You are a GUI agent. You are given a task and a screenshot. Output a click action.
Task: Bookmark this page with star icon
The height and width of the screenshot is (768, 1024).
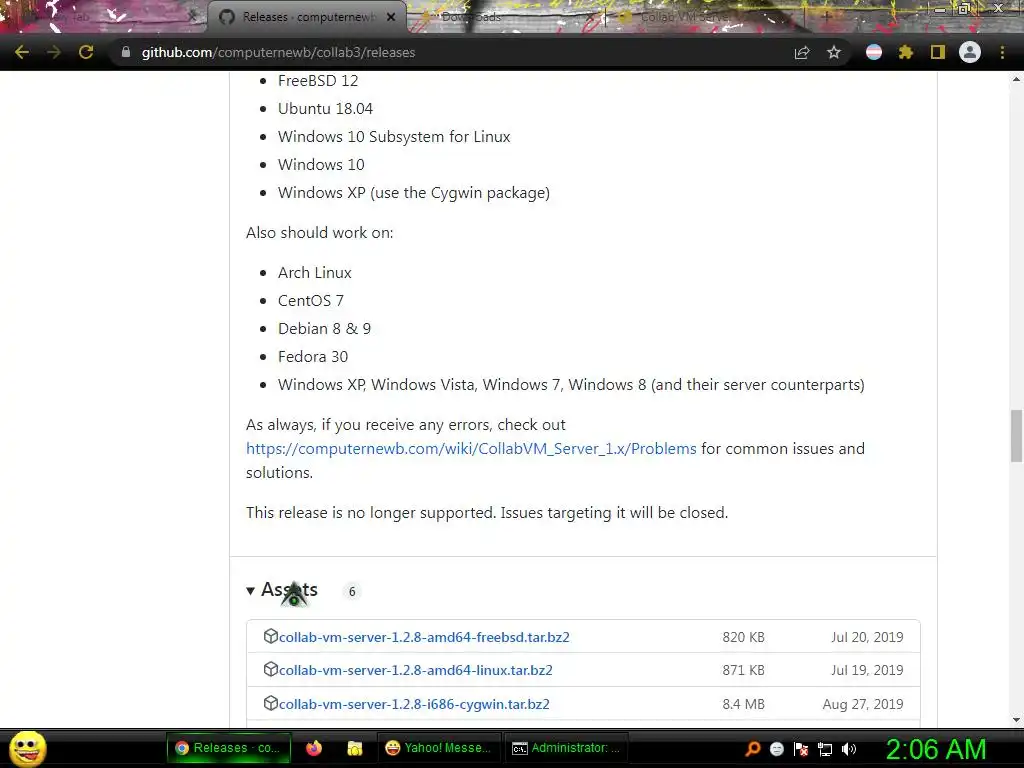[x=834, y=52]
